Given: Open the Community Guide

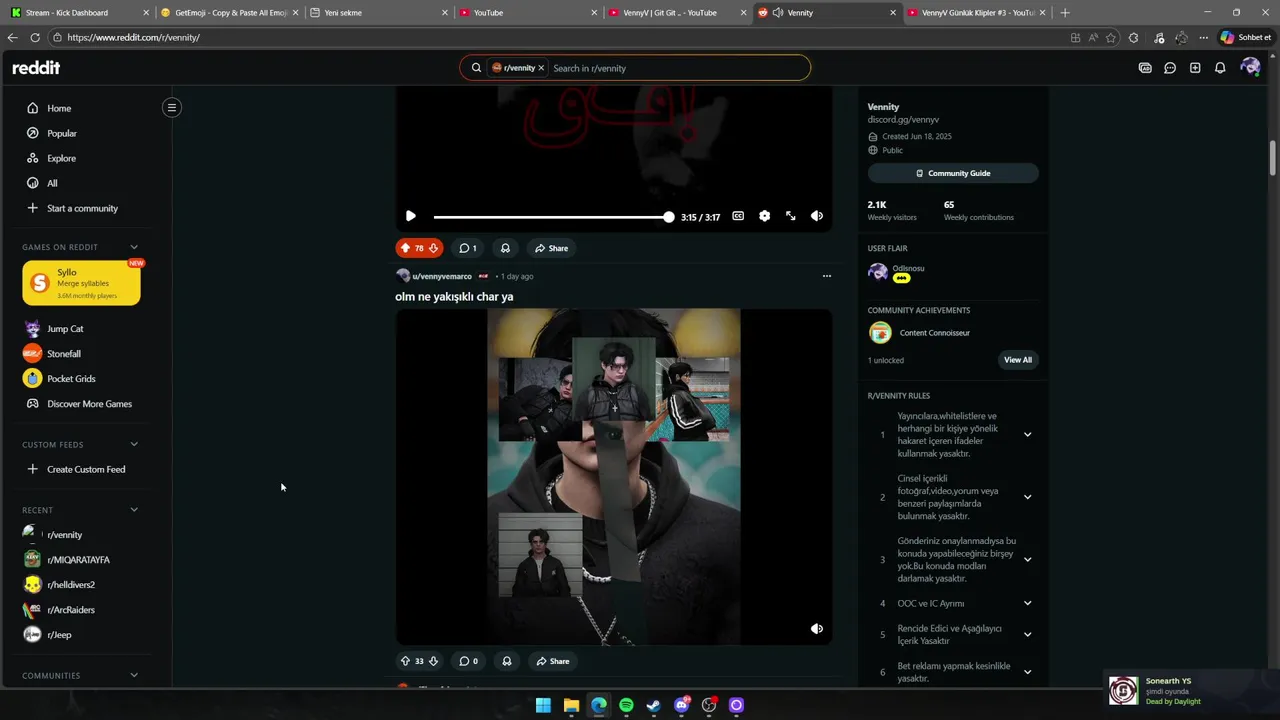Looking at the screenshot, I should (x=953, y=173).
